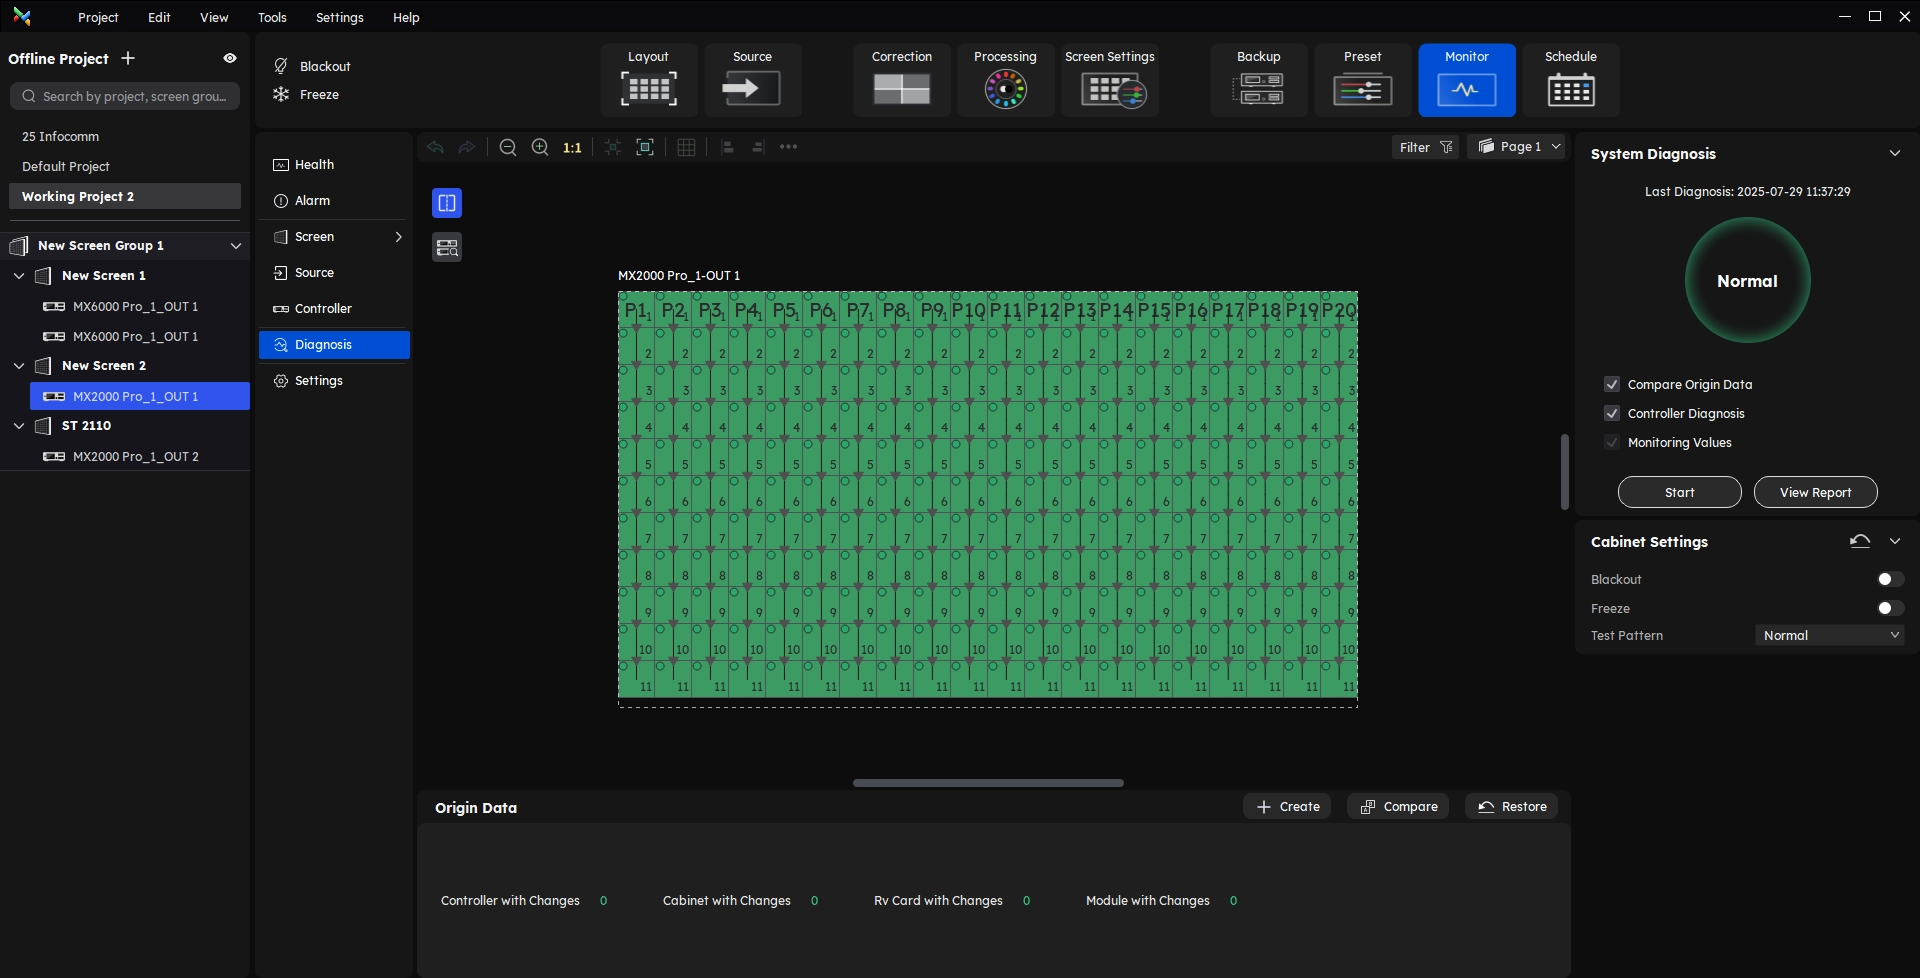Open the Layout module
This screenshot has width=1920, height=978.
tap(648, 80)
